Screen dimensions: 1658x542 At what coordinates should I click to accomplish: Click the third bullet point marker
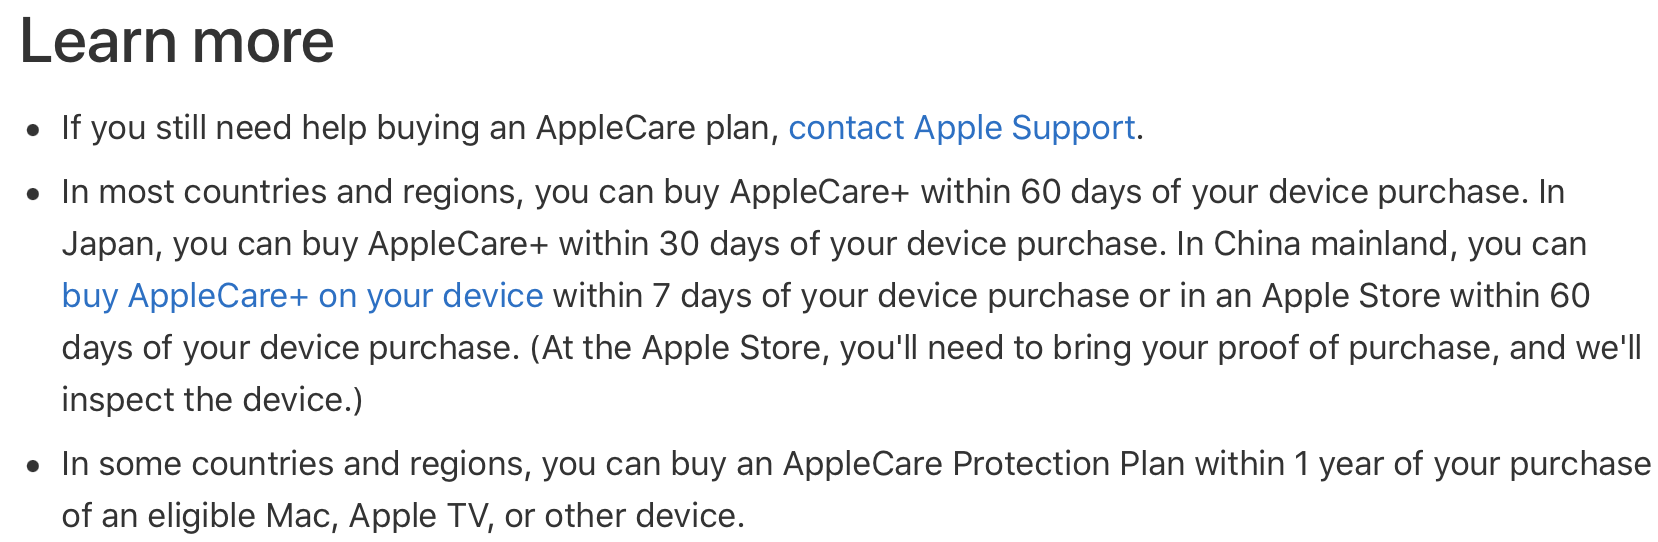pyautogui.click(x=34, y=466)
